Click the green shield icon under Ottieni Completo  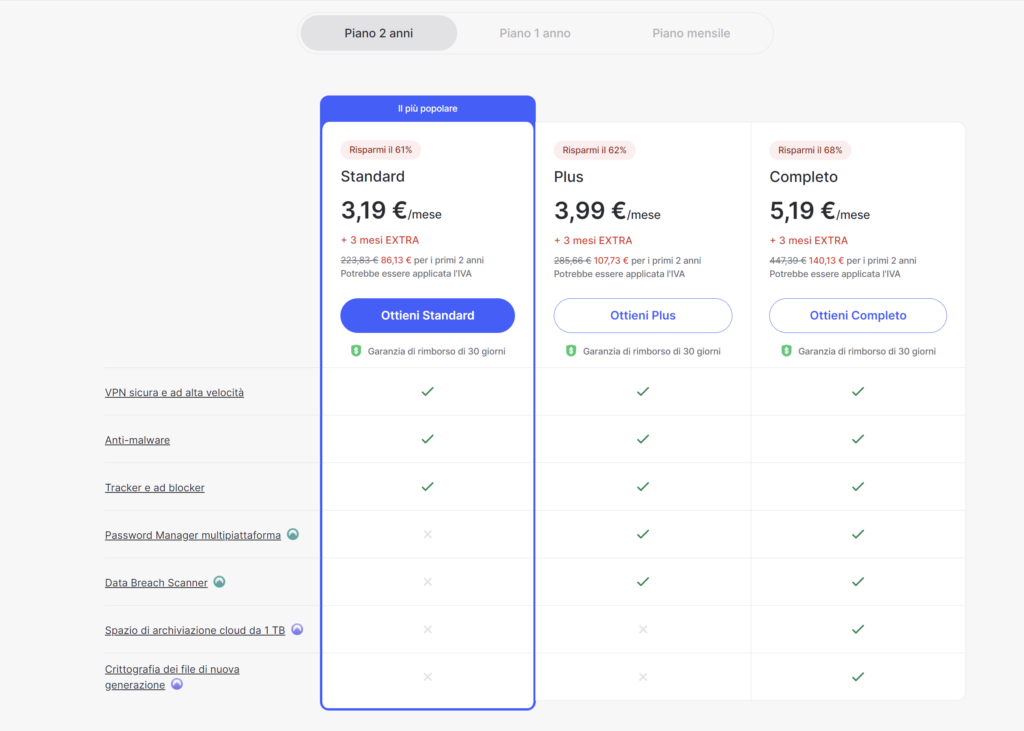[x=786, y=351]
